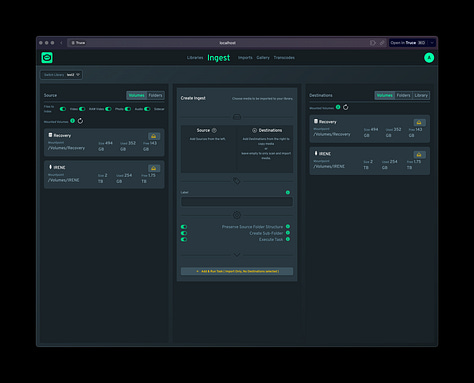Image resolution: width=474 pixels, height=383 pixels.
Task: Click Add & Run Task button
Action: click(237, 271)
